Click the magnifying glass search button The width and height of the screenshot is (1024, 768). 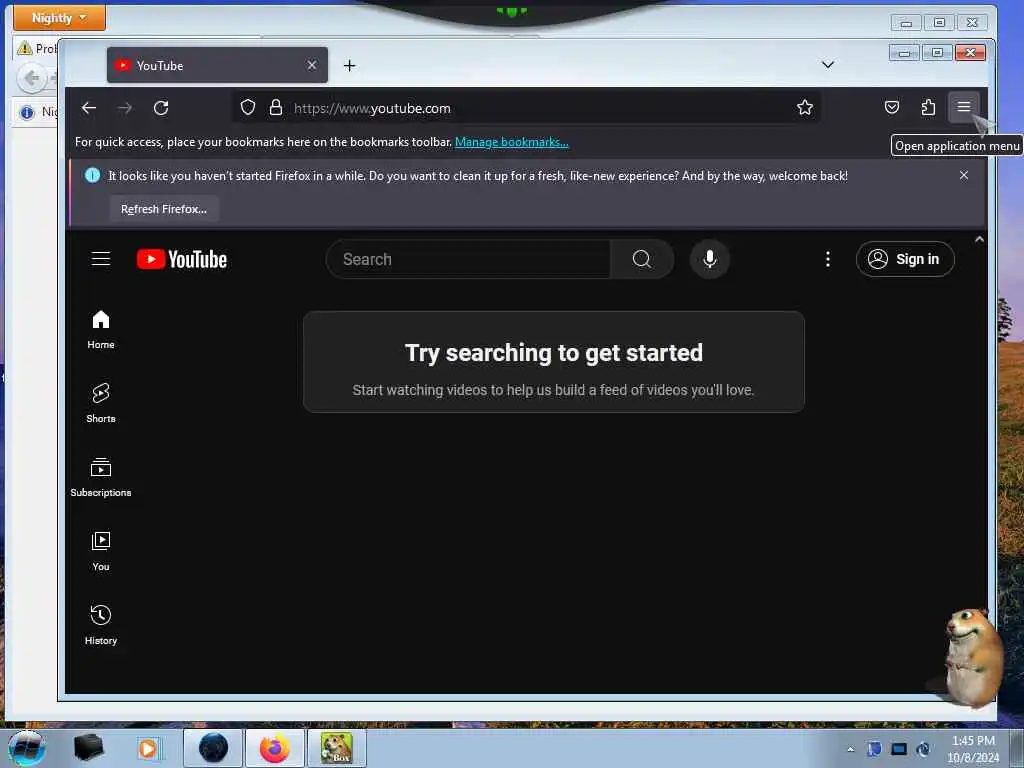pyautogui.click(x=641, y=259)
